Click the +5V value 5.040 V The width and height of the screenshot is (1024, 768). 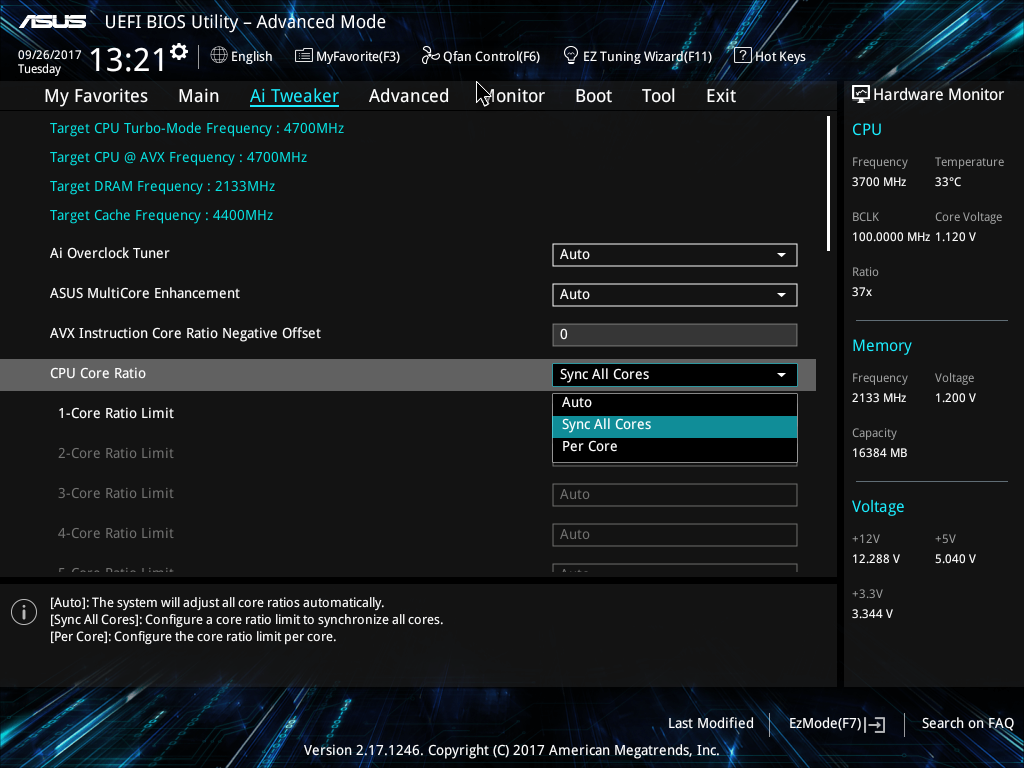click(x=955, y=559)
